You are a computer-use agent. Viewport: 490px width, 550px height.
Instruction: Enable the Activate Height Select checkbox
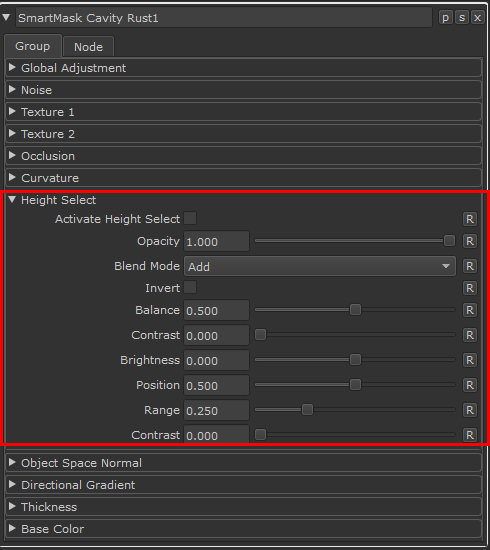click(190, 218)
